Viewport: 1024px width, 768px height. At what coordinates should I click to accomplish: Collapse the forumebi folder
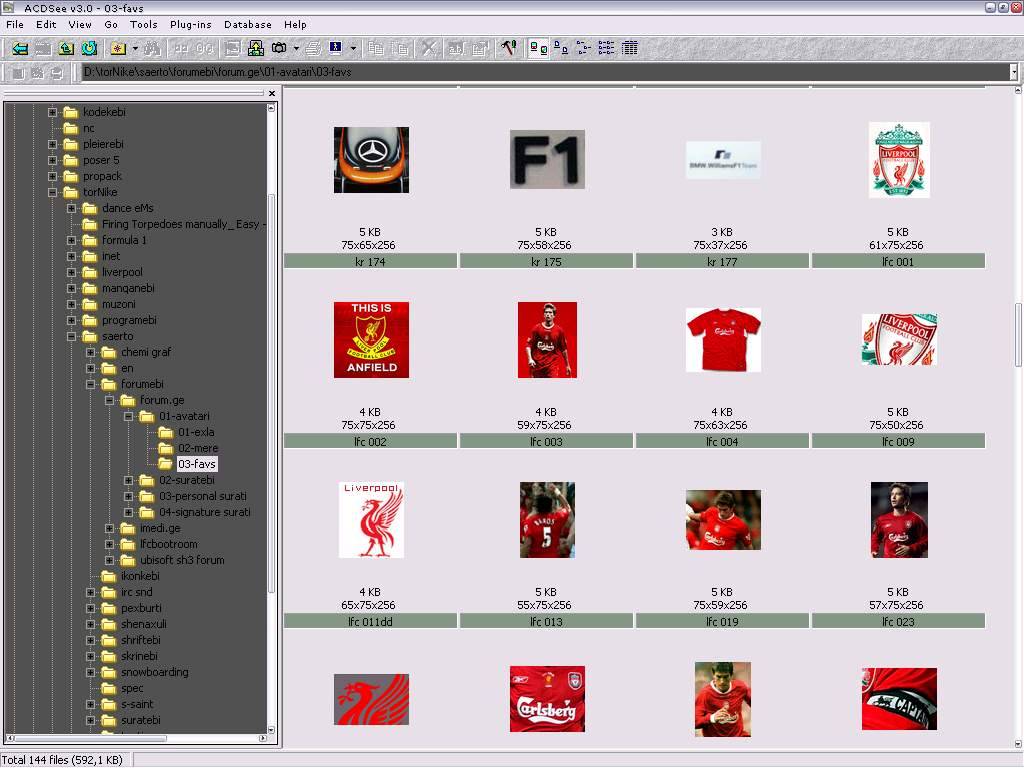point(90,385)
